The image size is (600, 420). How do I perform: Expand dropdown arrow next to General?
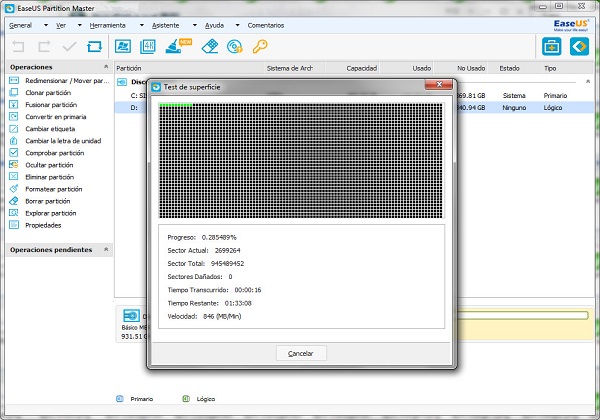[x=46, y=25]
